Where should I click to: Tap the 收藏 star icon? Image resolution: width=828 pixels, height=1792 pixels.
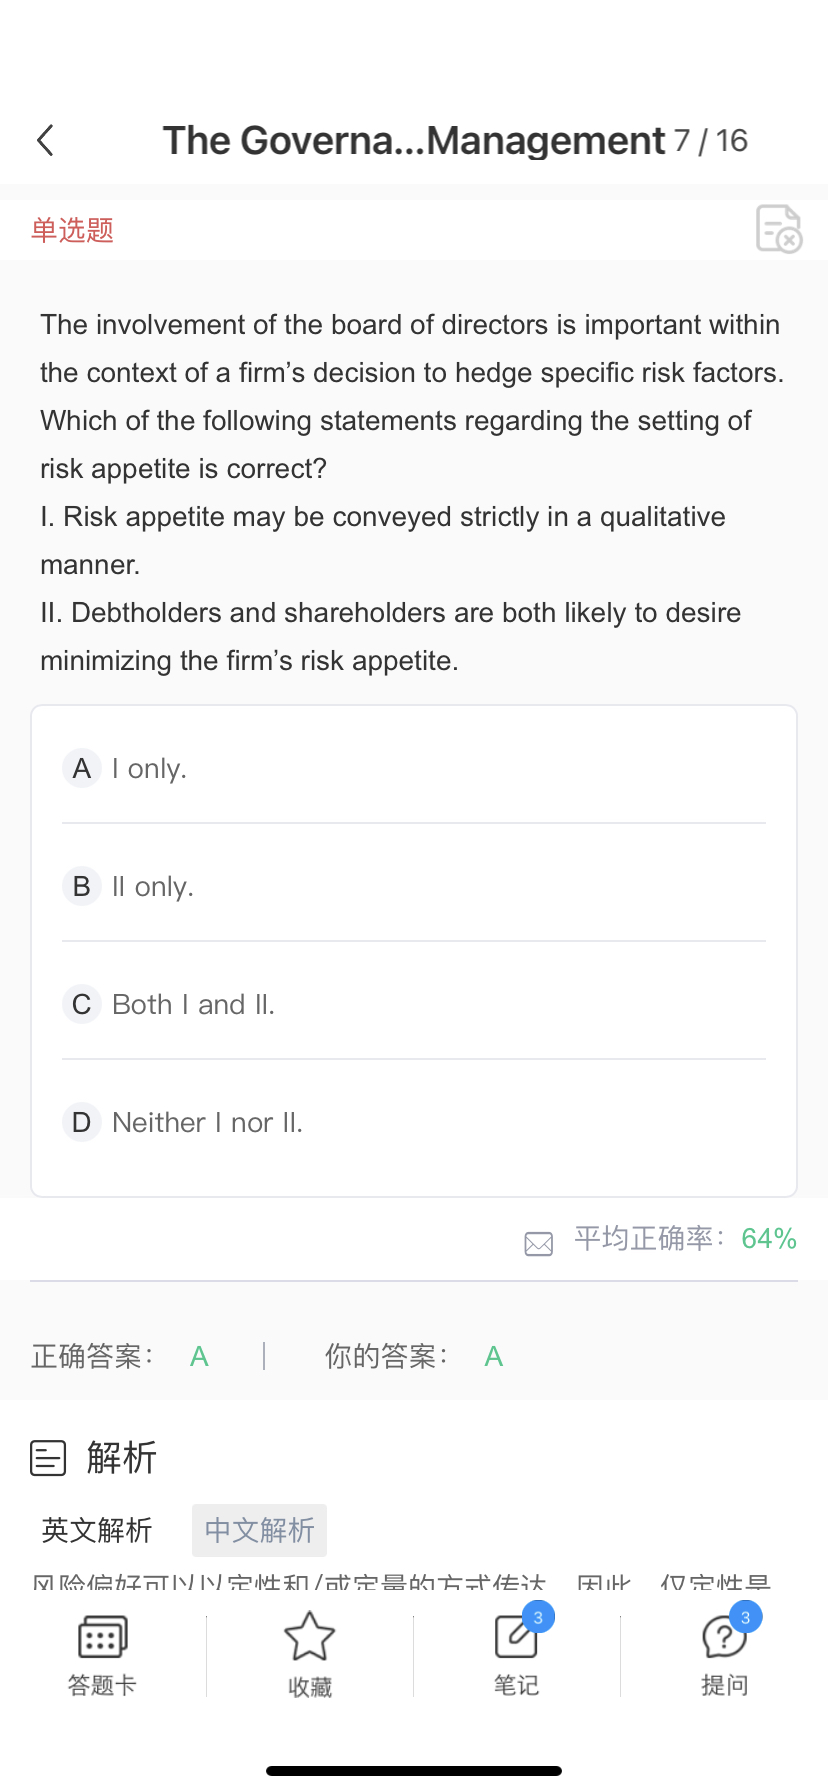click(x=309, y=1637)
